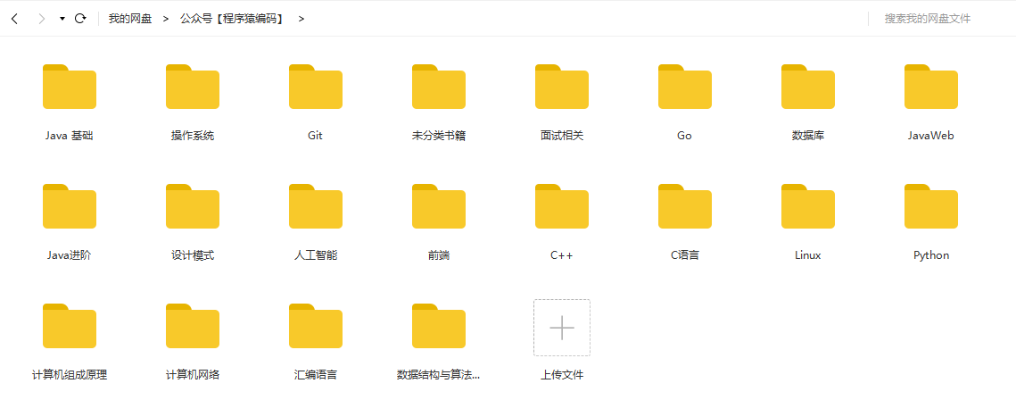Select the folder name text Java进阶
The width and height of the screenshot is (1016, 400).
tap(69, 255)
